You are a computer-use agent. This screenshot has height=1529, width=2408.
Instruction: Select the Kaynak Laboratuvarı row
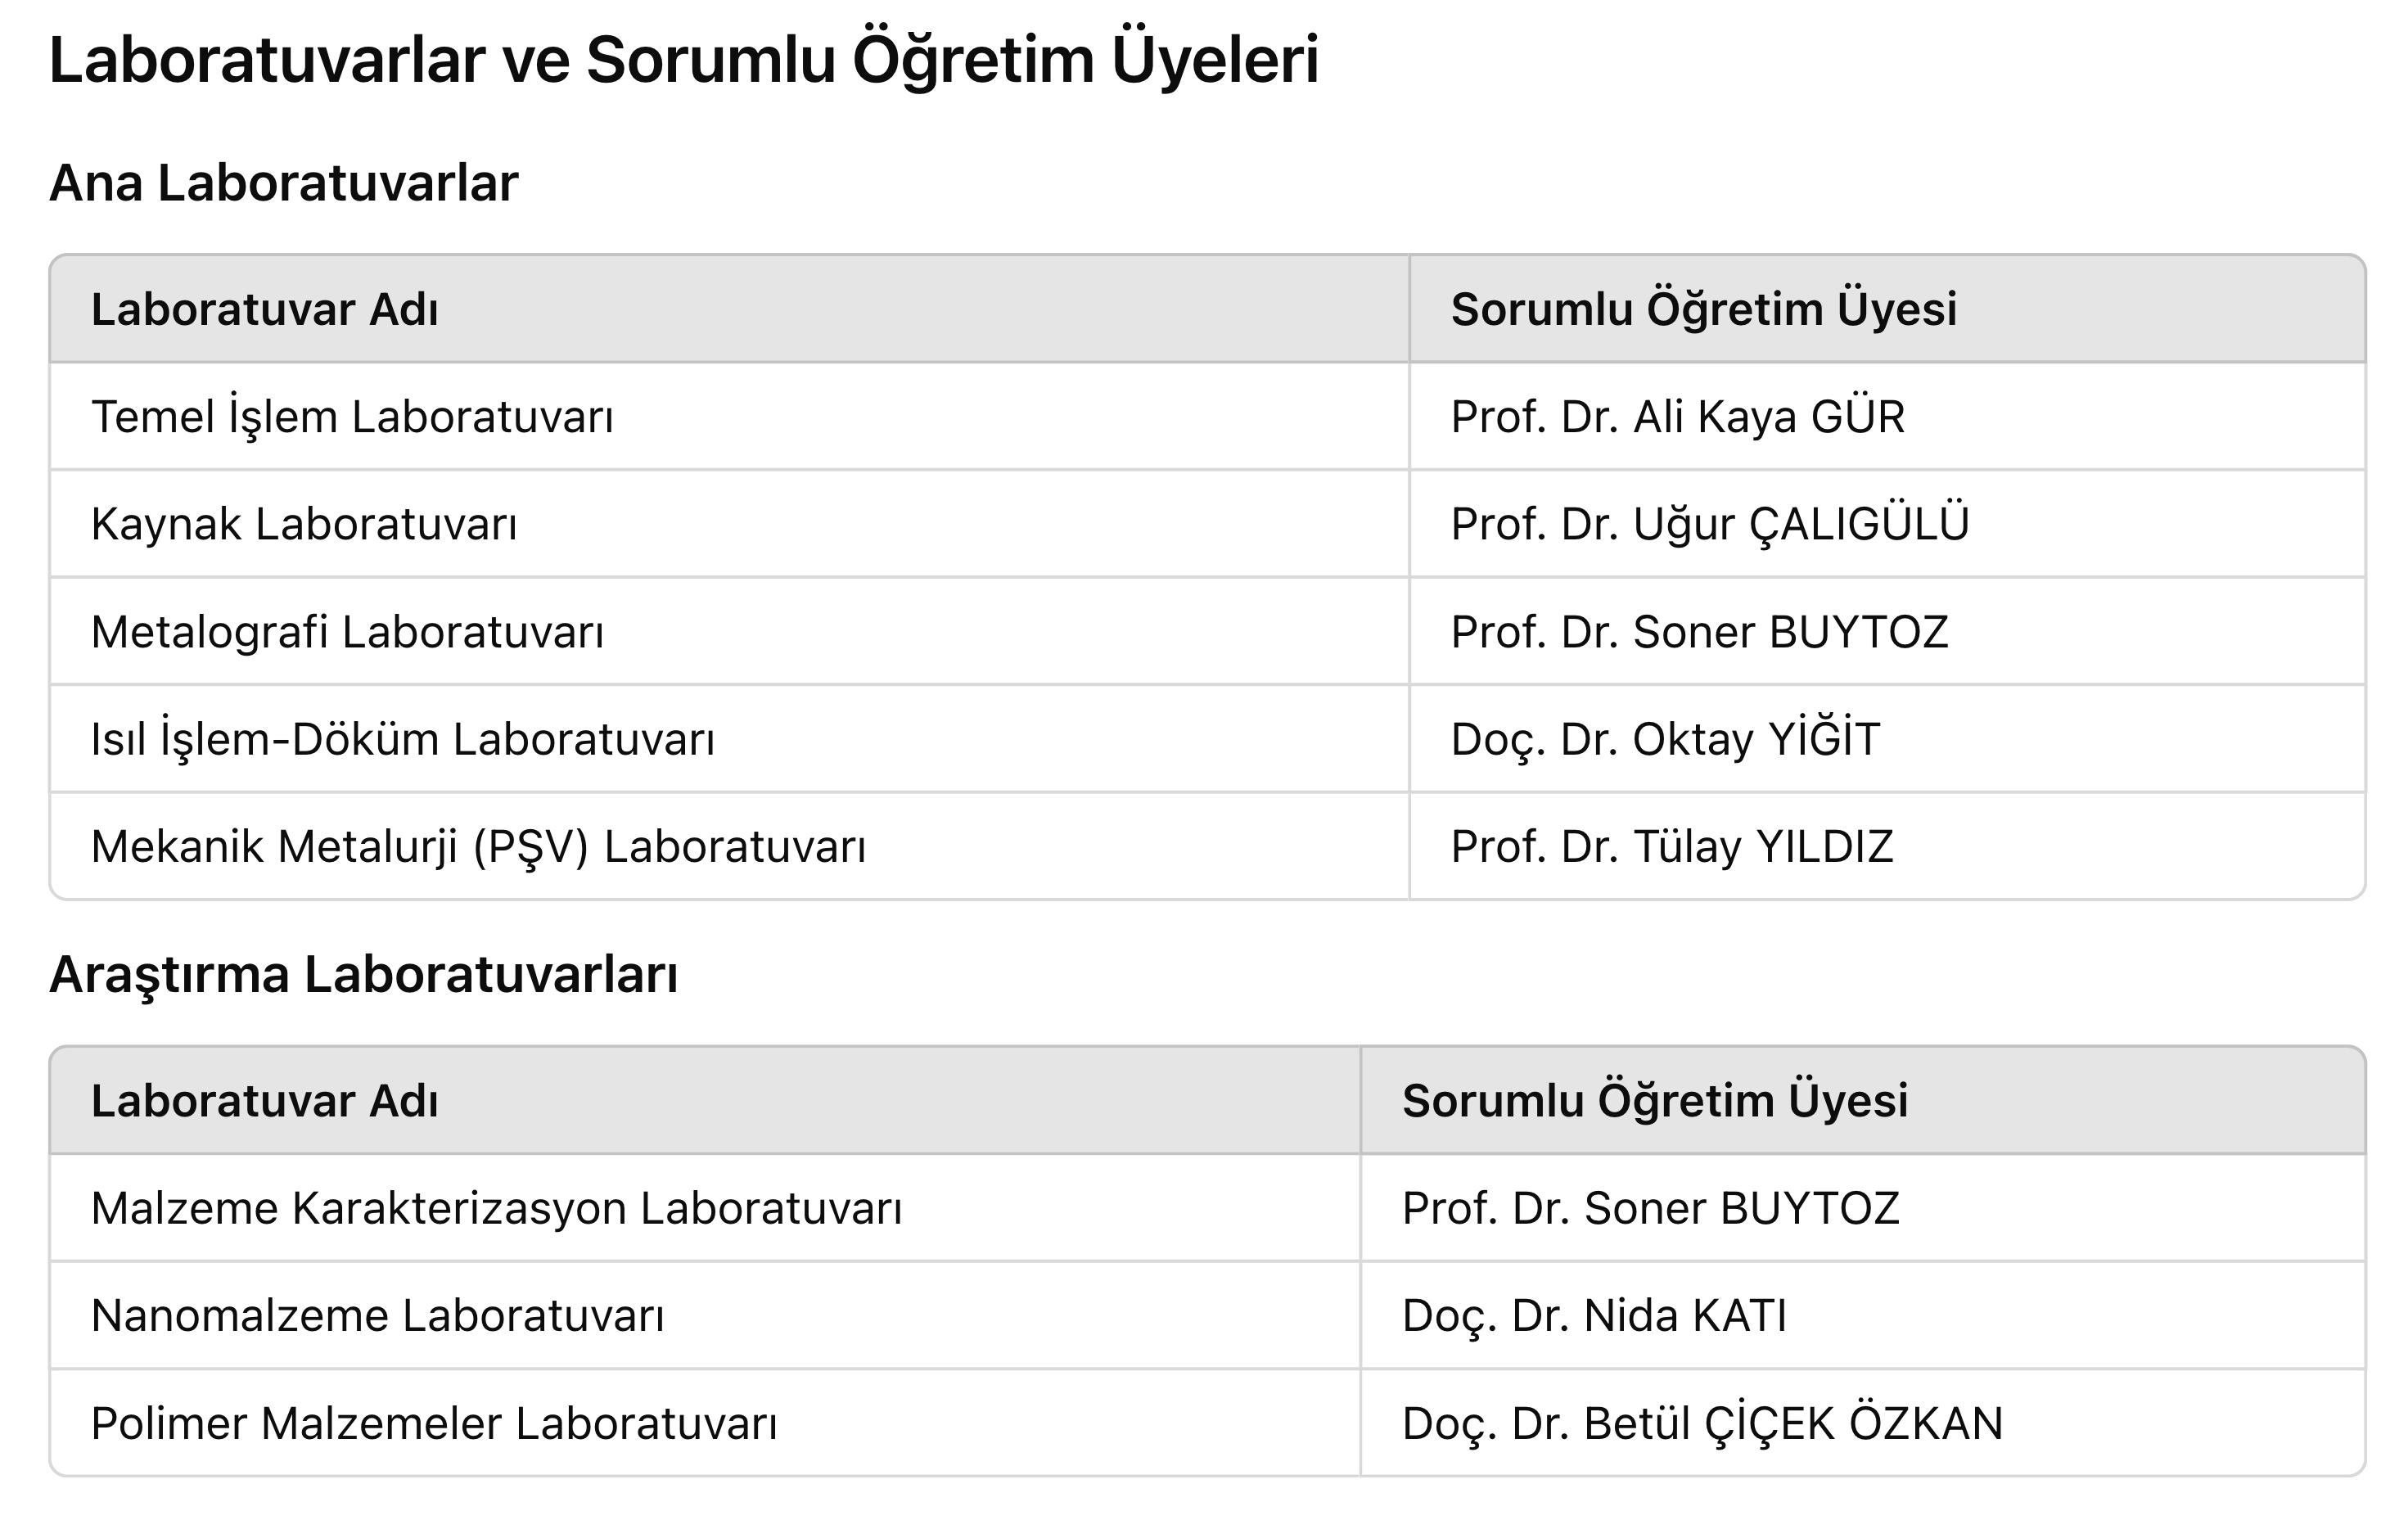coord(1207,524)
